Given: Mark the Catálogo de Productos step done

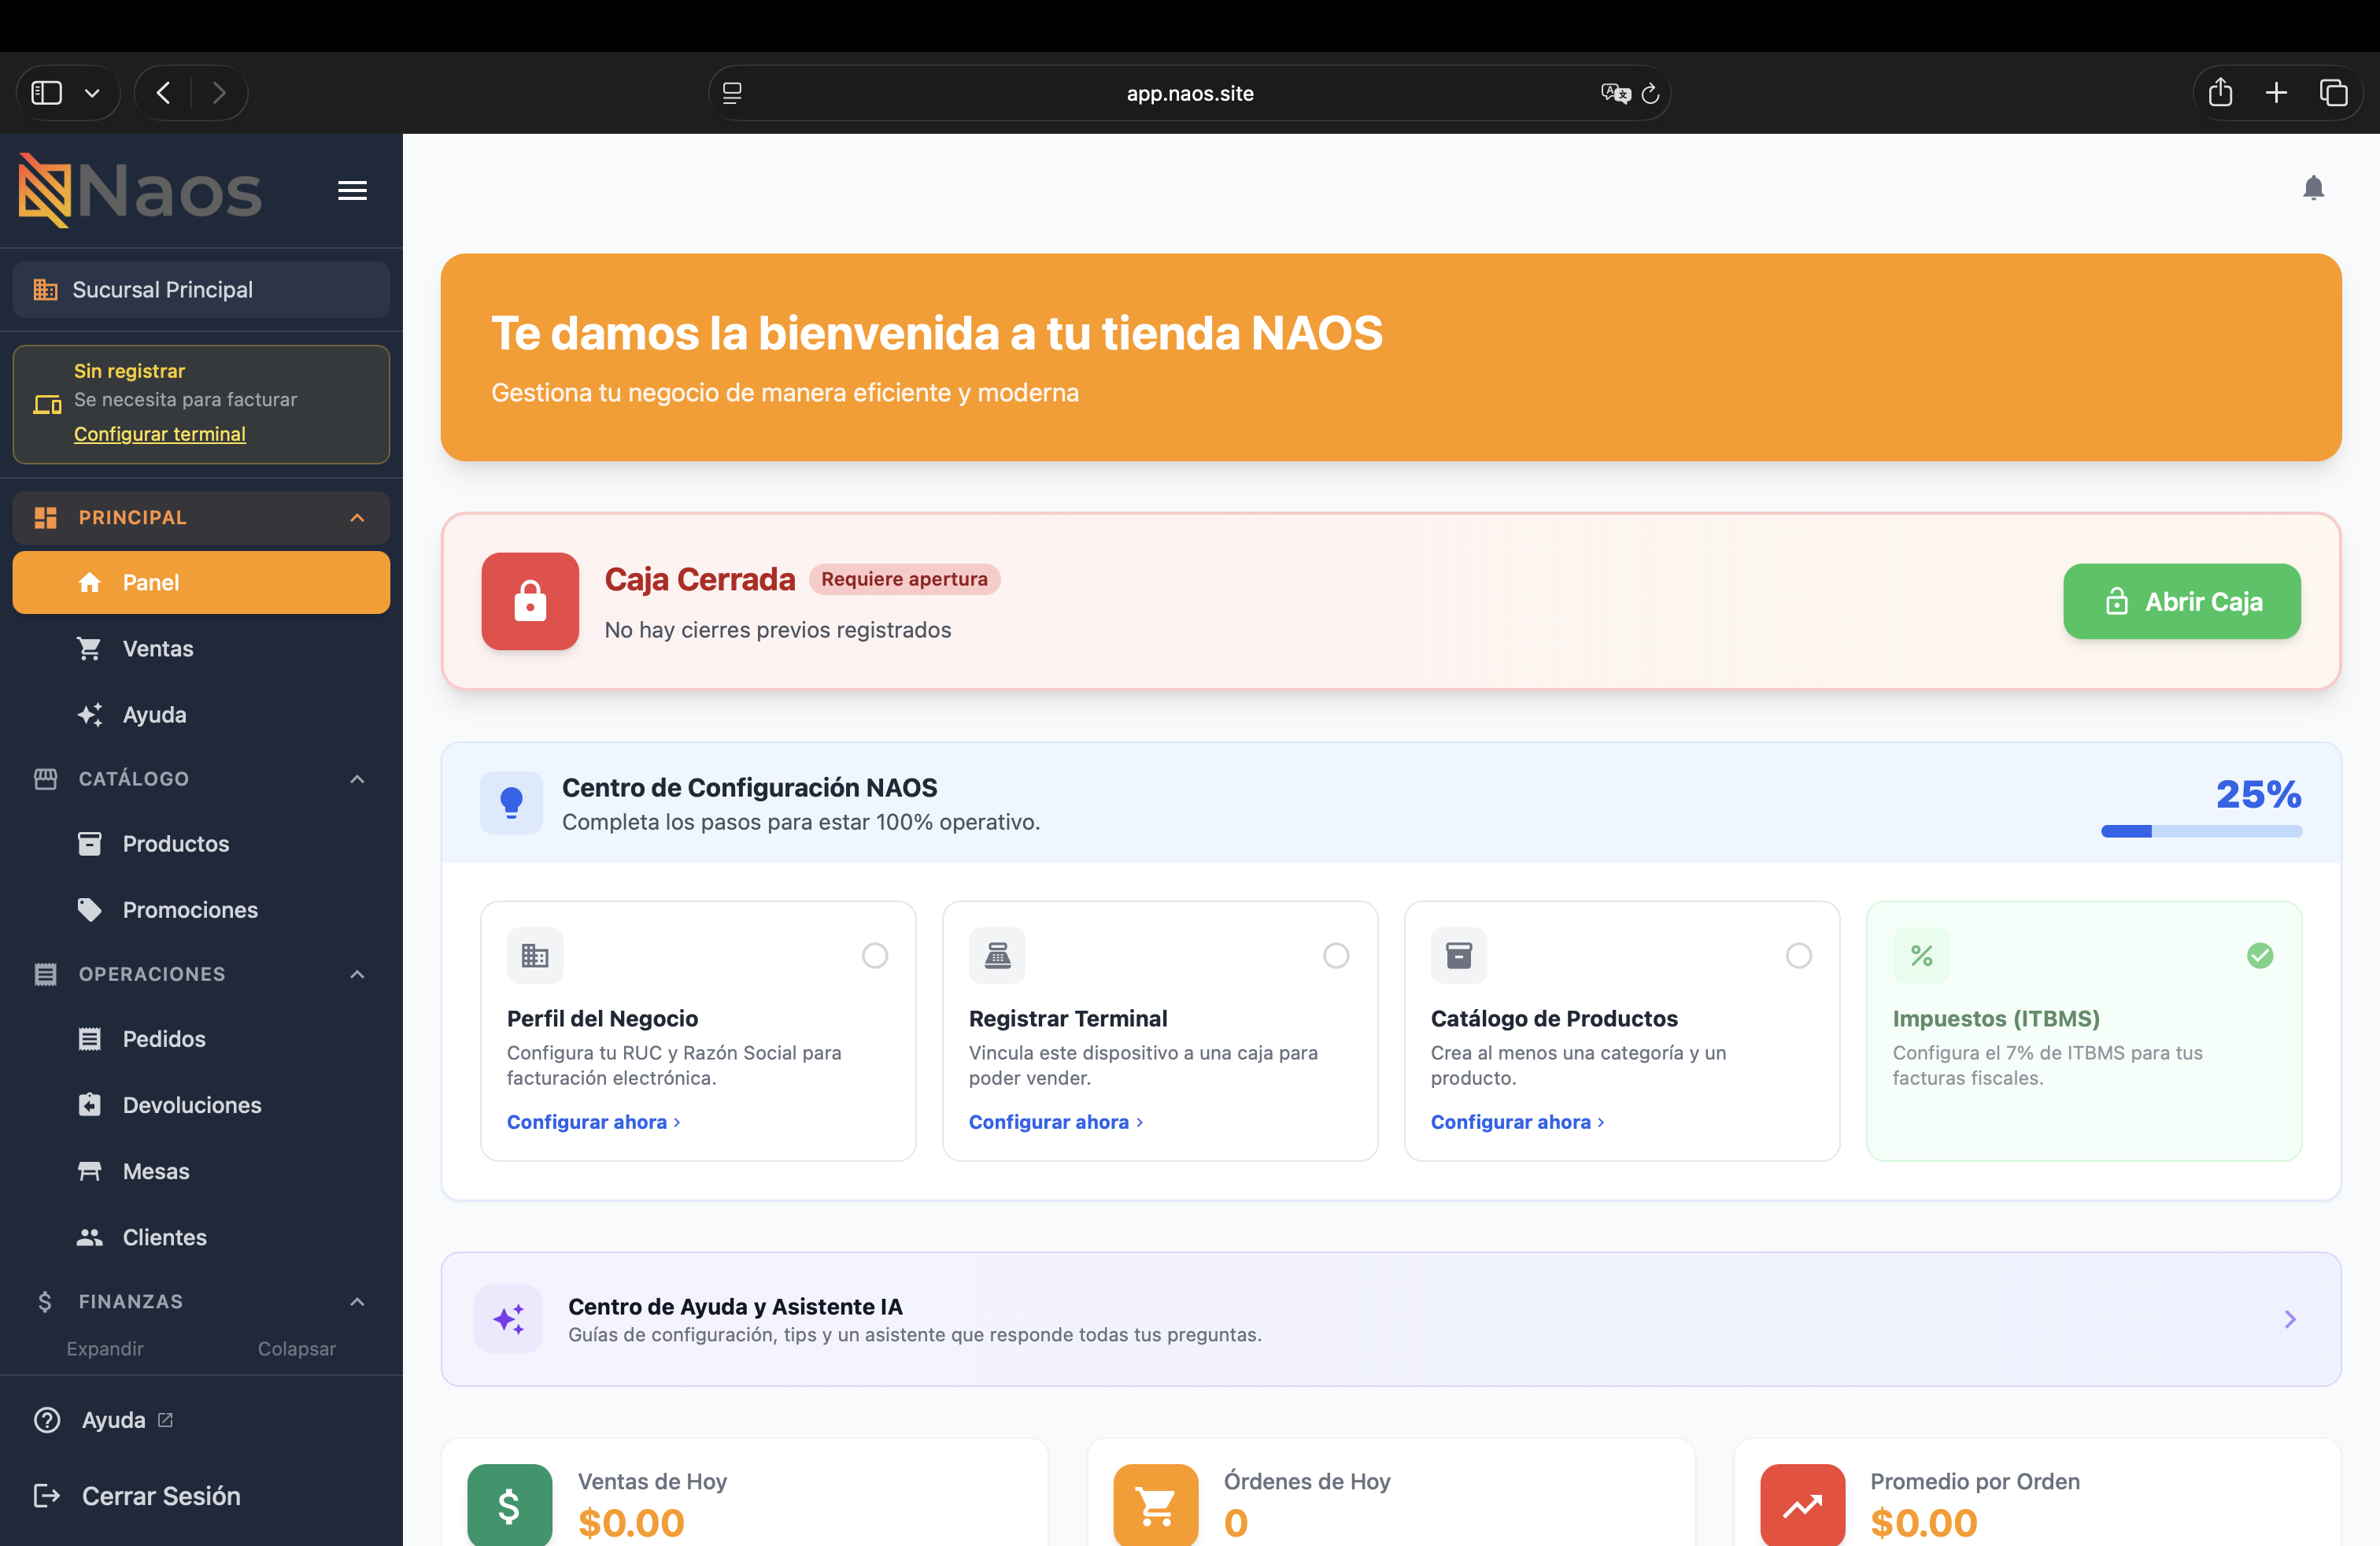Looking at the screenshot, I should [x=1798, y=955].
